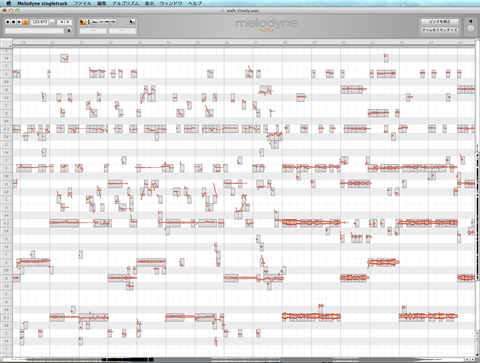The width and height of the screenshot is (480, 363).
Task: Select the main arrow tool
Action: [83, 22]
